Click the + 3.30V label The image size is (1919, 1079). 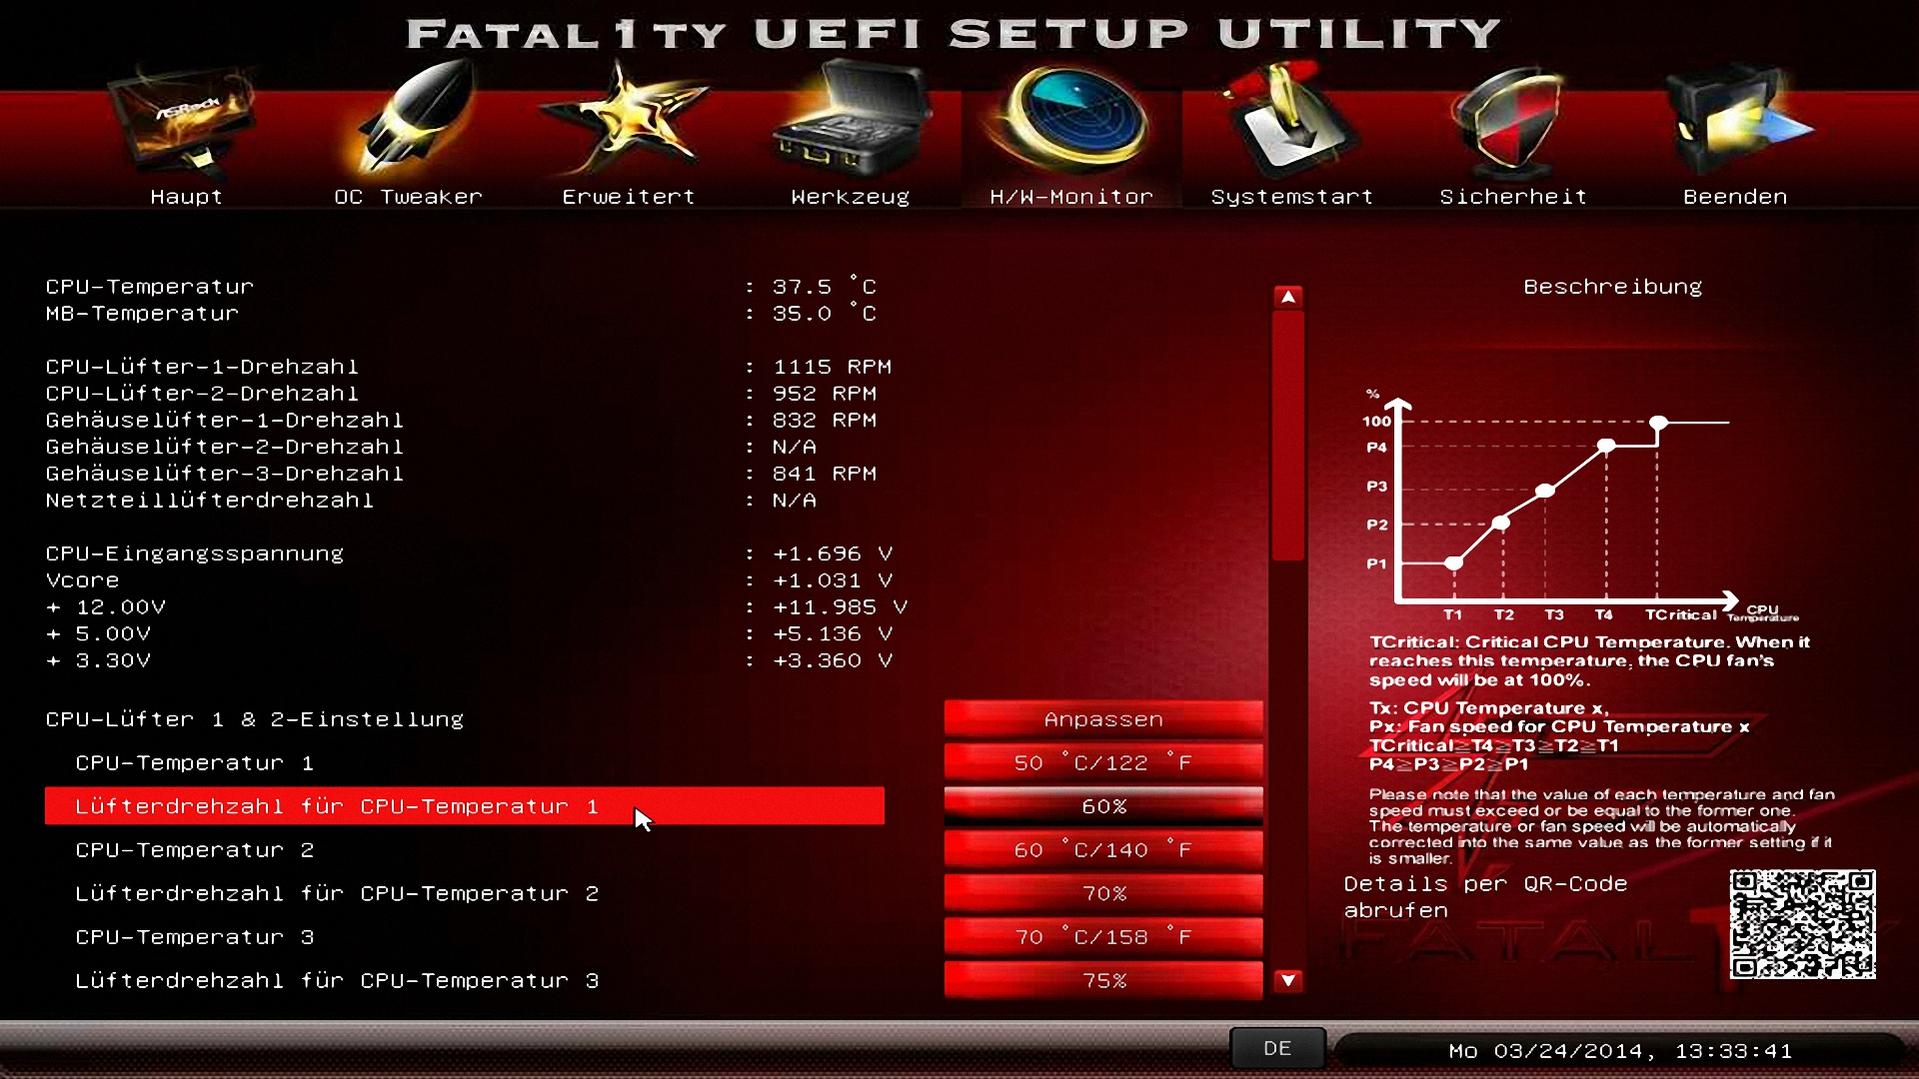click(98, 661)
